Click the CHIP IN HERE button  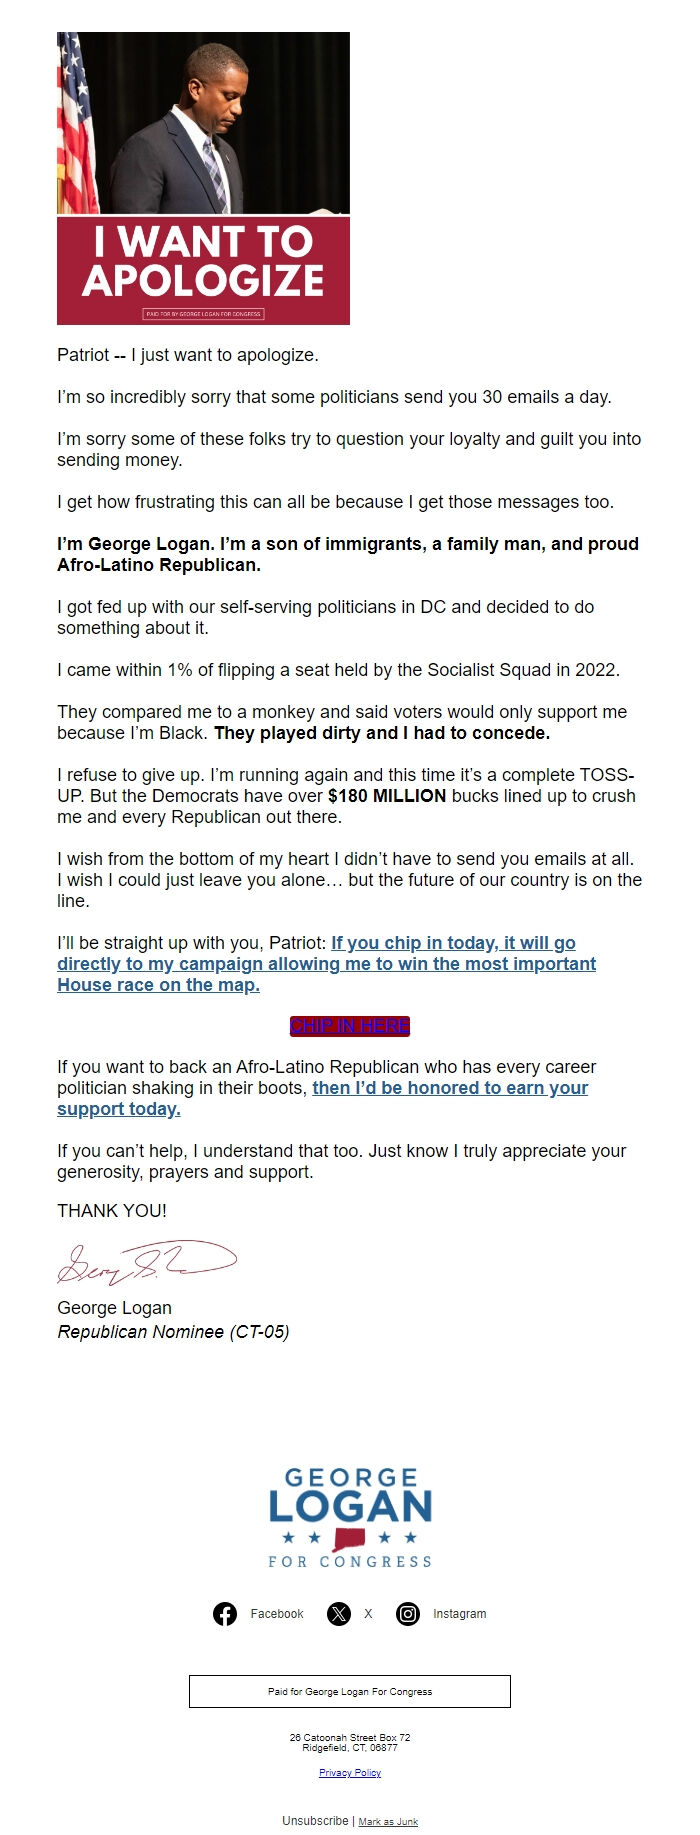click(x=350, y=1025)
